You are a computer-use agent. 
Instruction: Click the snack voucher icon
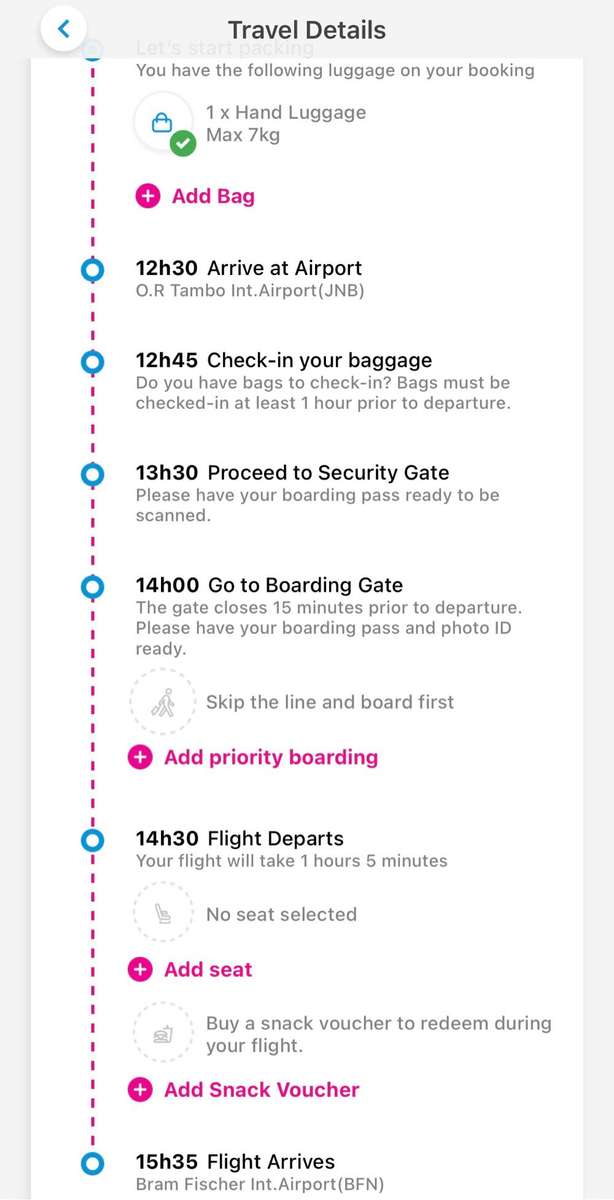[x=163, y=1035]
